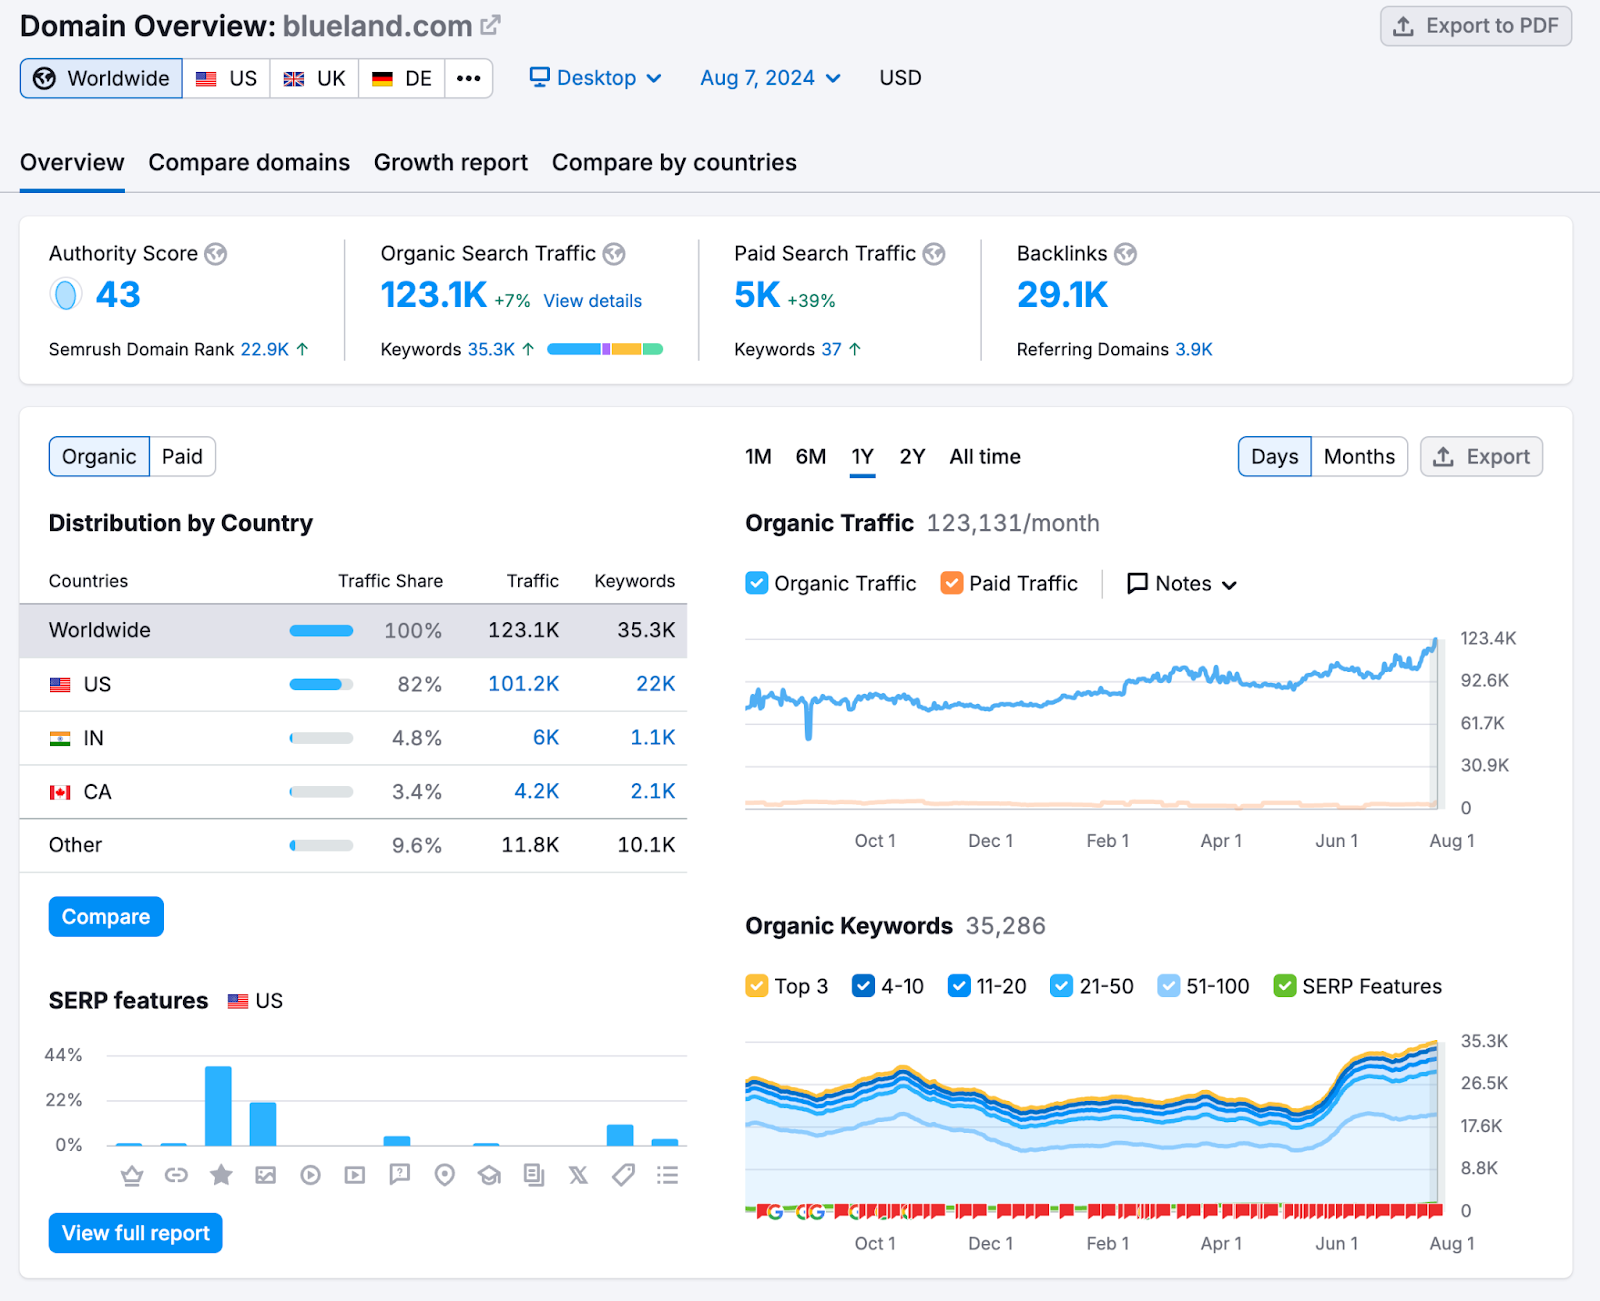Click the image pack SERP feature icon
Viewport: 1600px width, 1301px height.
pyautogui.click(x=265, y=1175)
